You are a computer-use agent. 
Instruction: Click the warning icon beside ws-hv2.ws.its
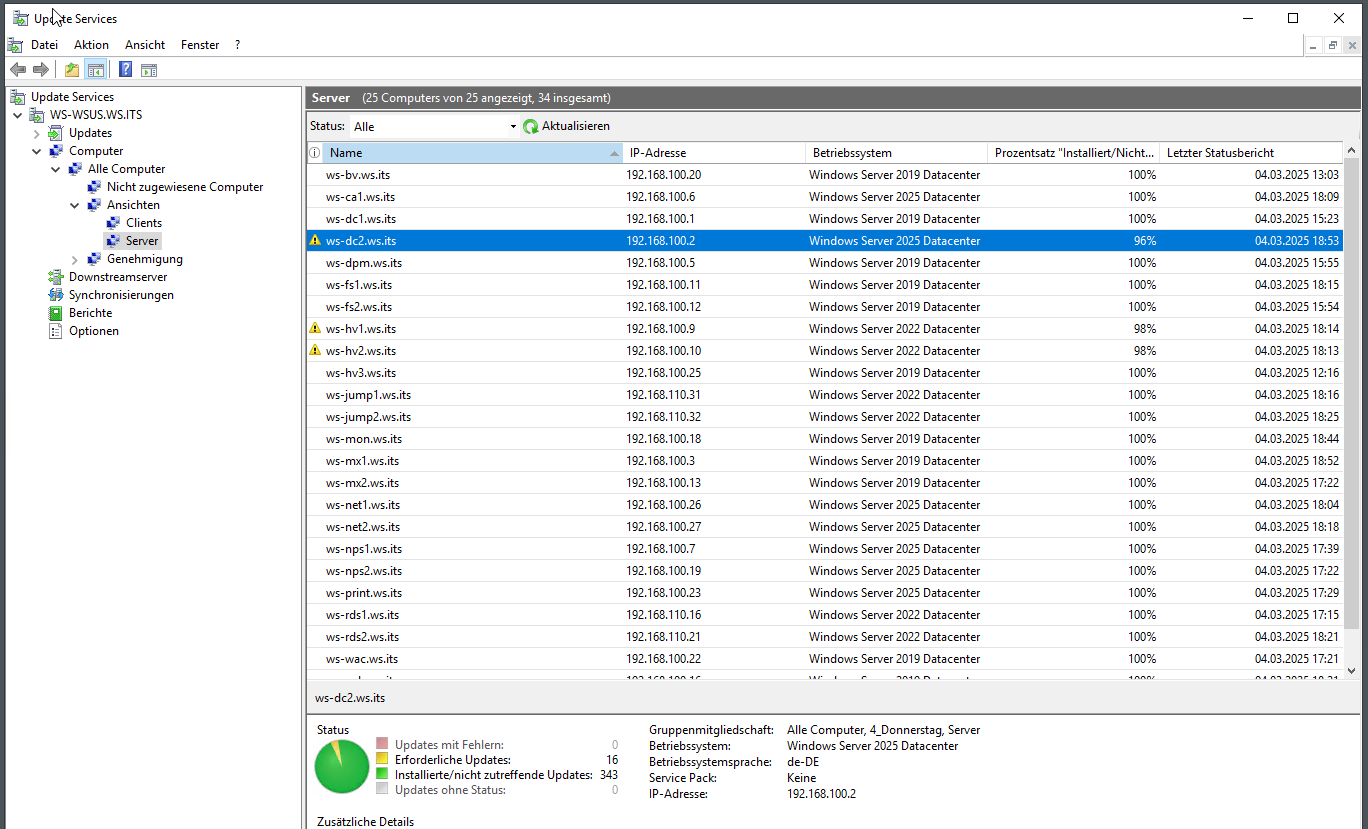coord(315,351)
